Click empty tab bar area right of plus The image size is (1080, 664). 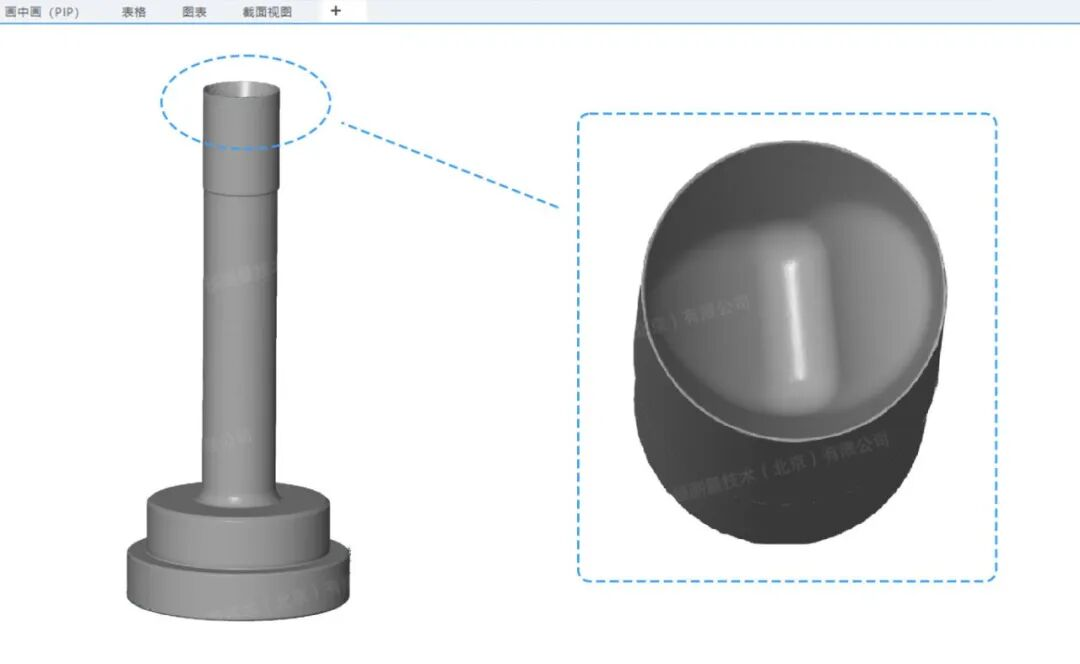700,12
